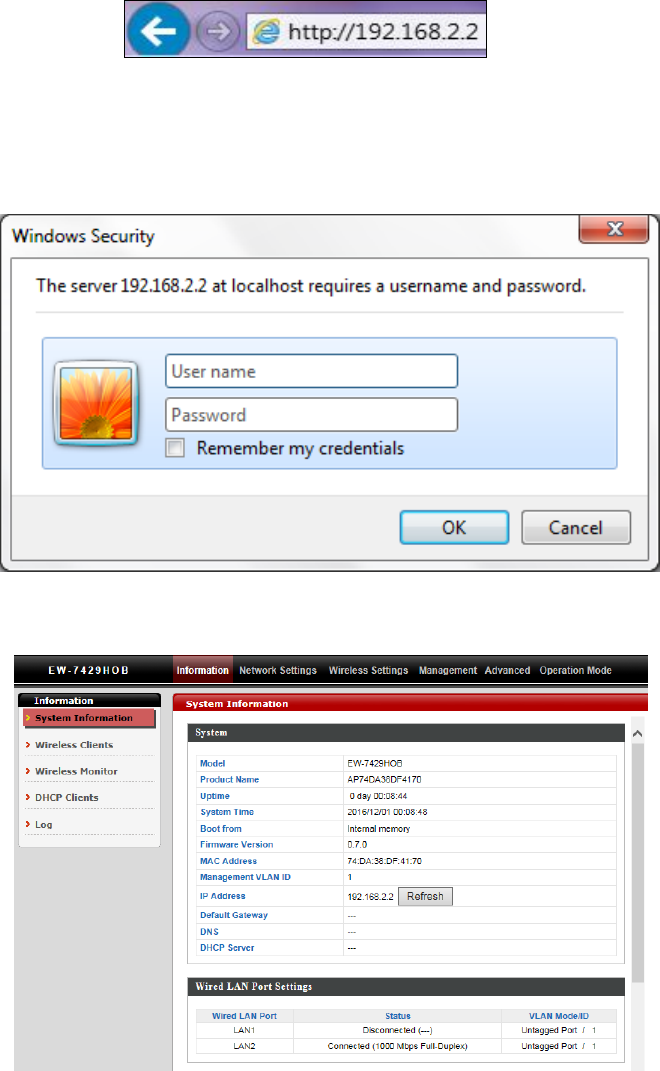Open the Network Settings tab
Image resolution: width=660 pixels, height=1071 pixels.
point(278,670)
